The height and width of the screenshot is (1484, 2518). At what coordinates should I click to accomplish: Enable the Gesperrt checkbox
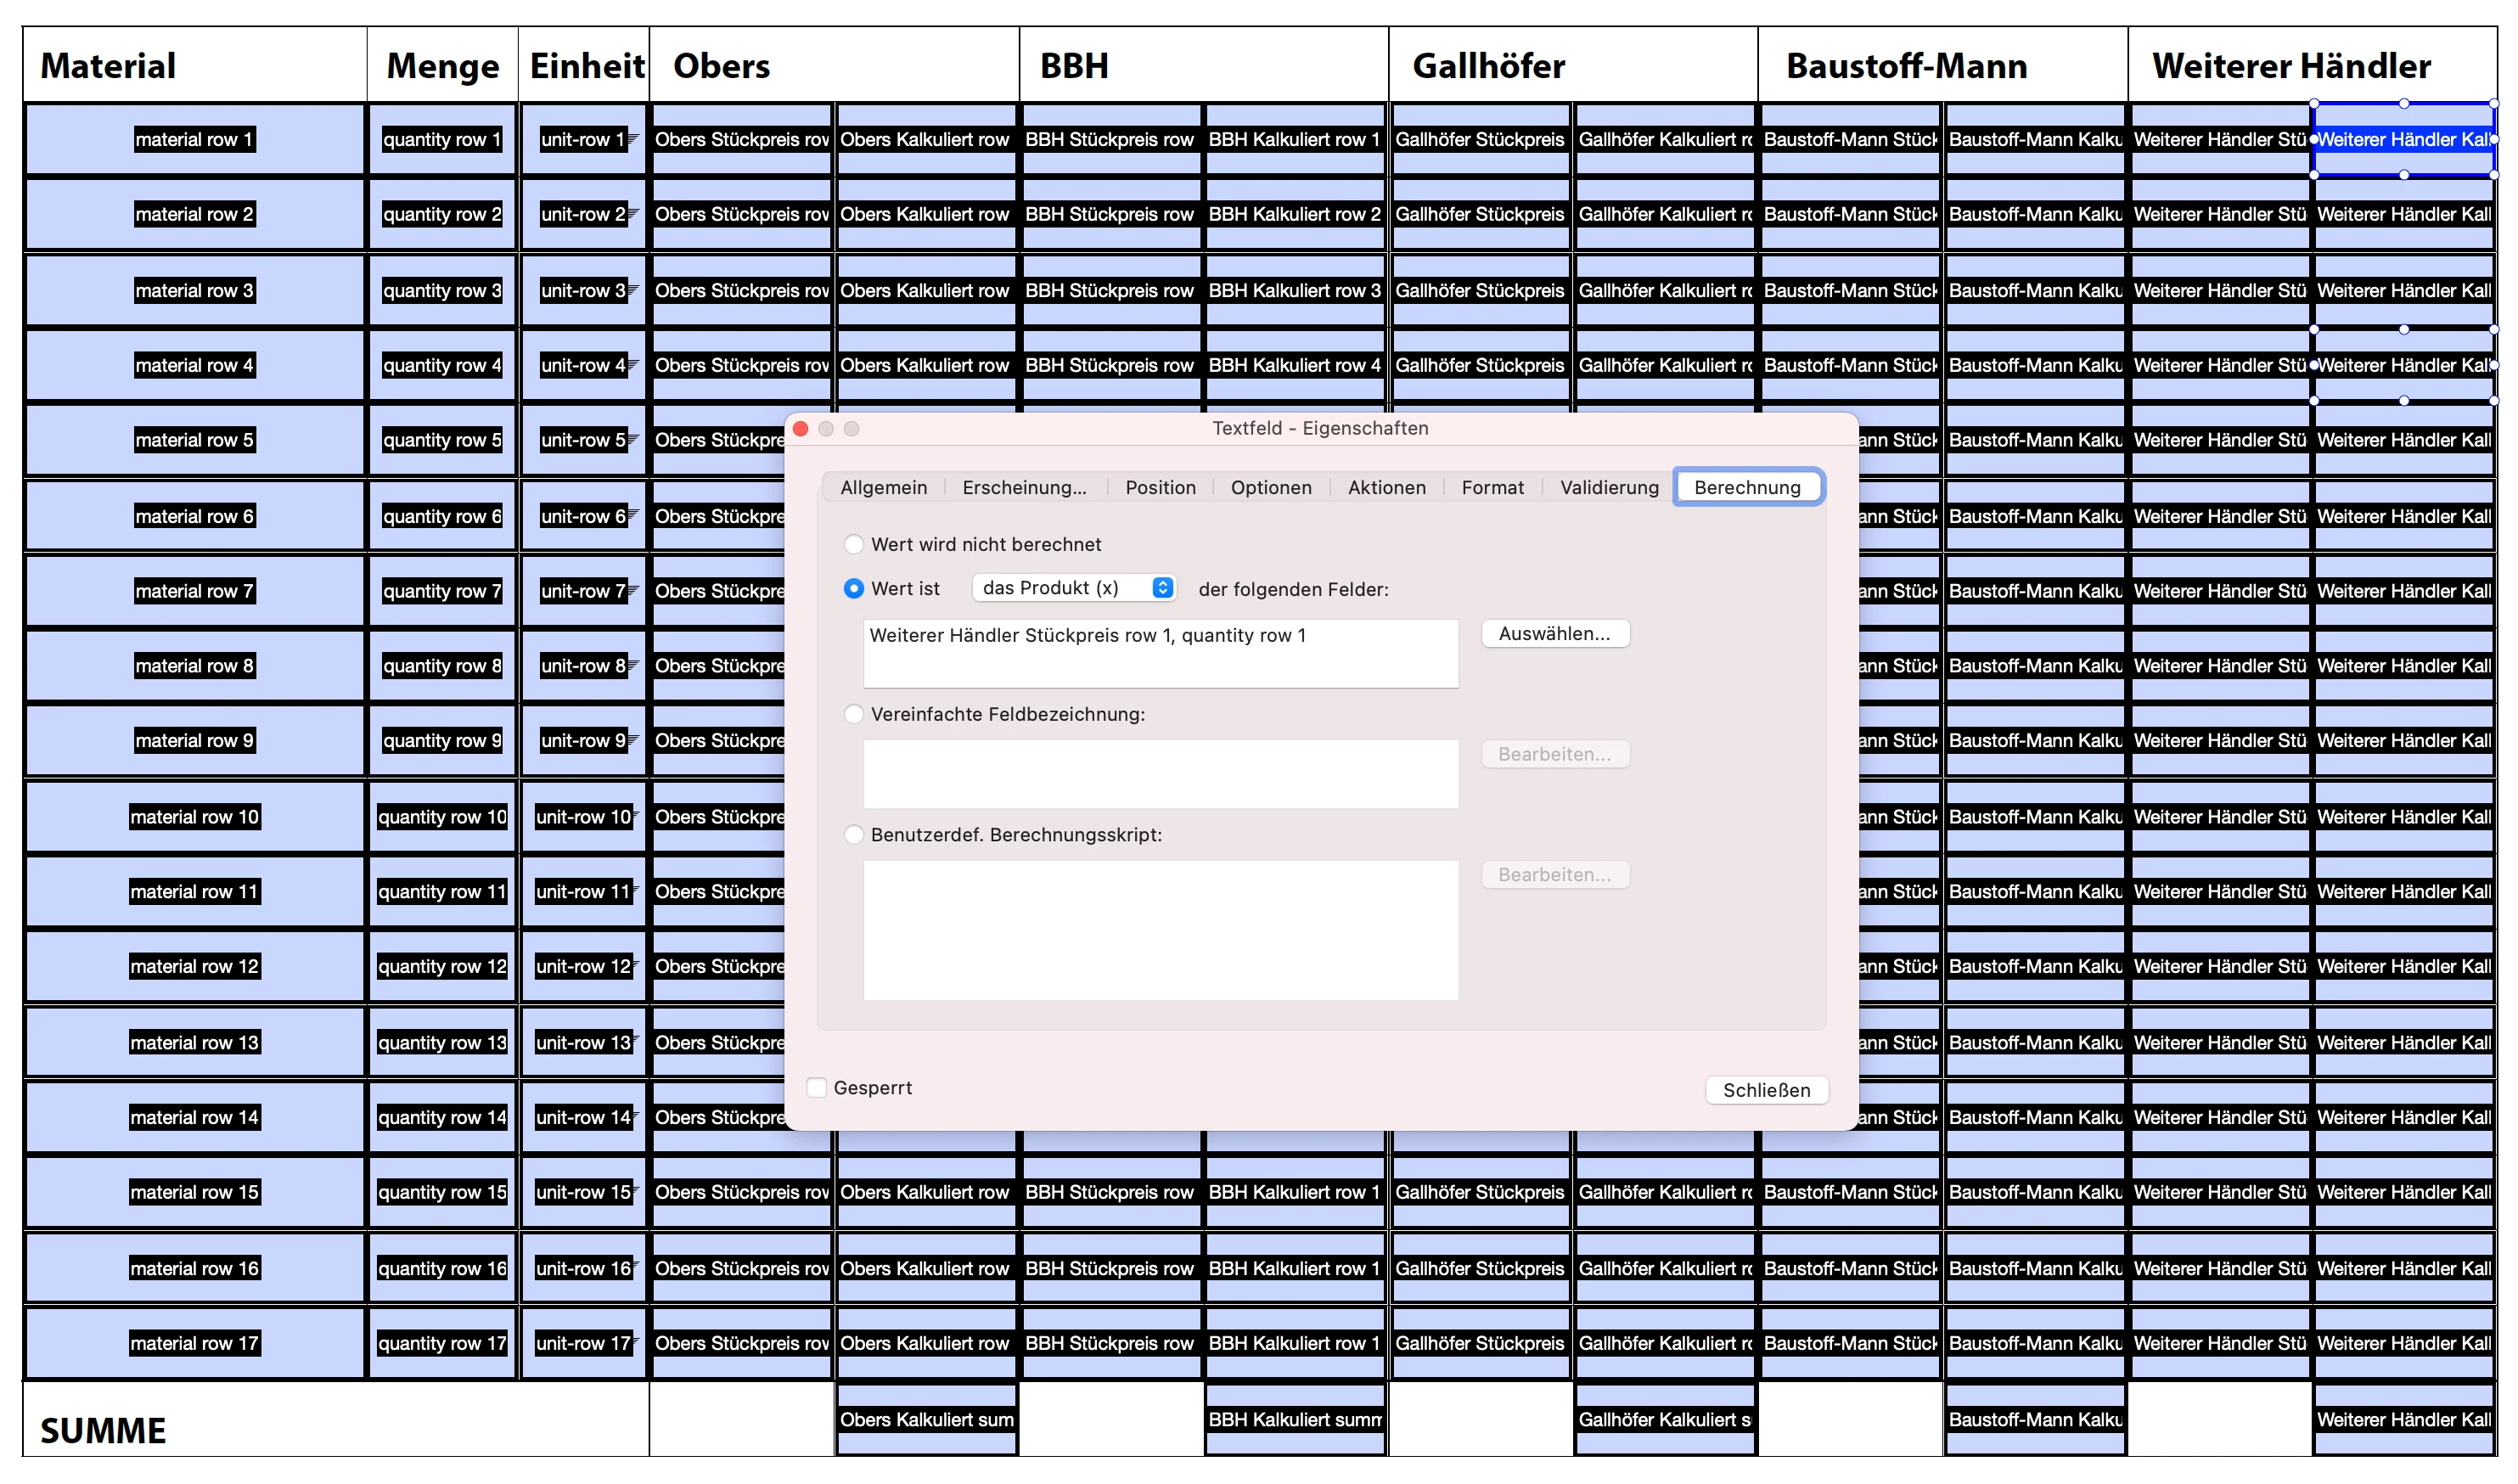(817, 1088)
